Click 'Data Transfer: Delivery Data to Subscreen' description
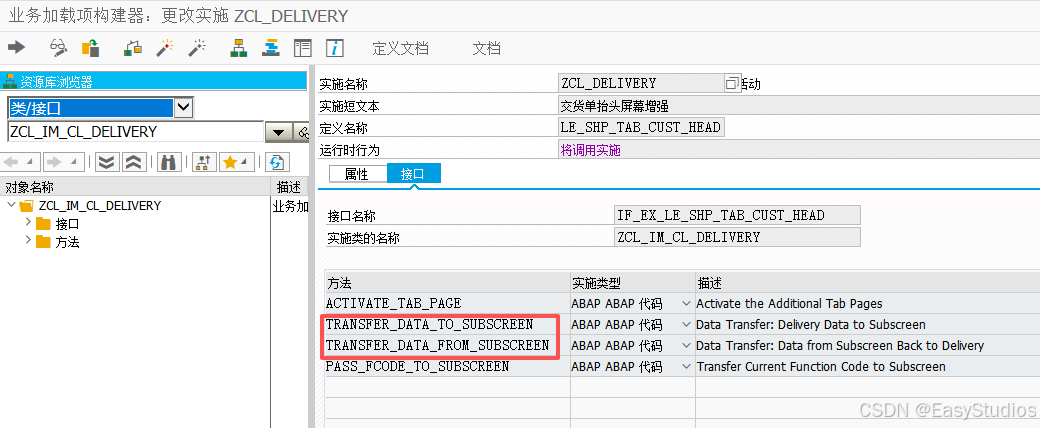 point(811,324)
